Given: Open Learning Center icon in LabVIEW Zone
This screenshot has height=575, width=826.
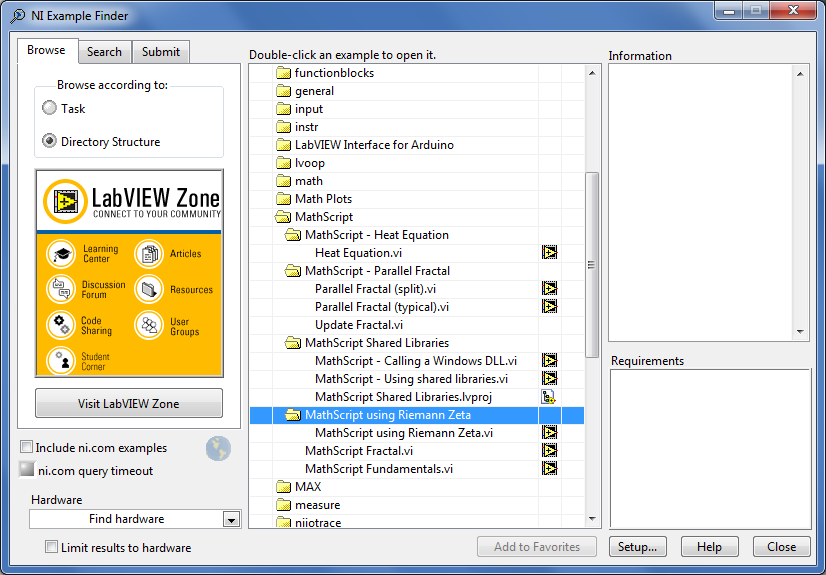Looking at the screenshot, I should 61,254.
